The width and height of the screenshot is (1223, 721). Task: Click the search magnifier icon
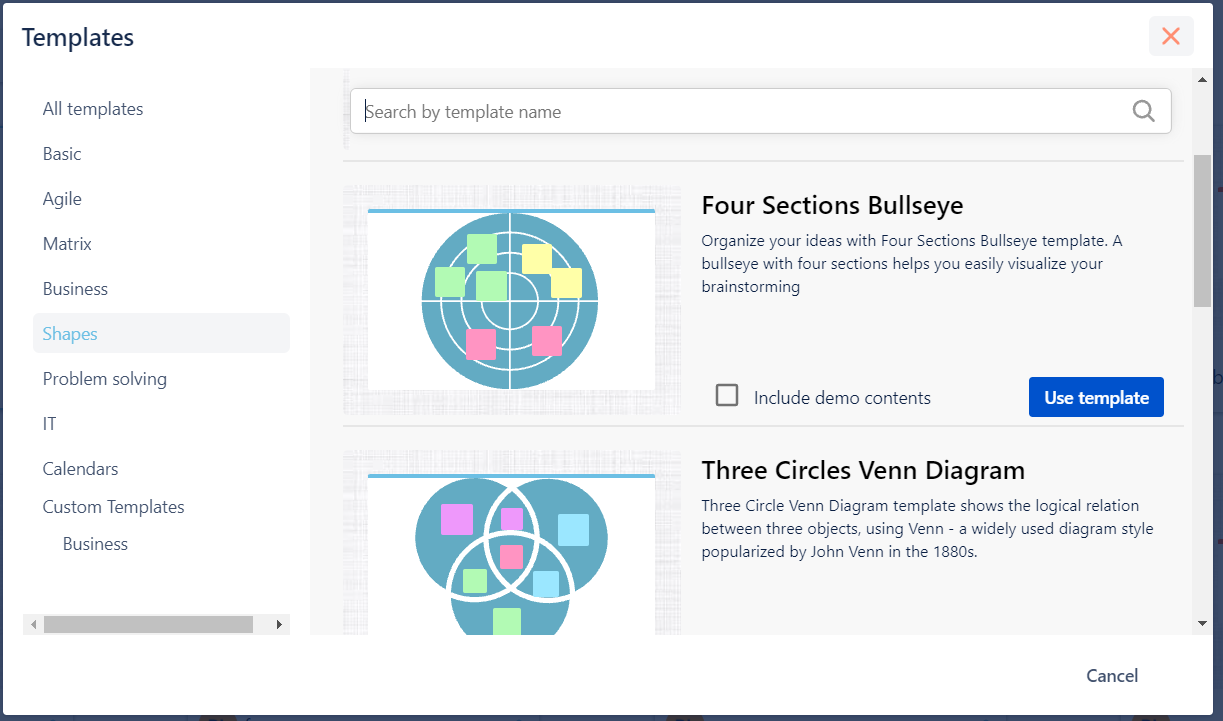[x=1143, y=111]
